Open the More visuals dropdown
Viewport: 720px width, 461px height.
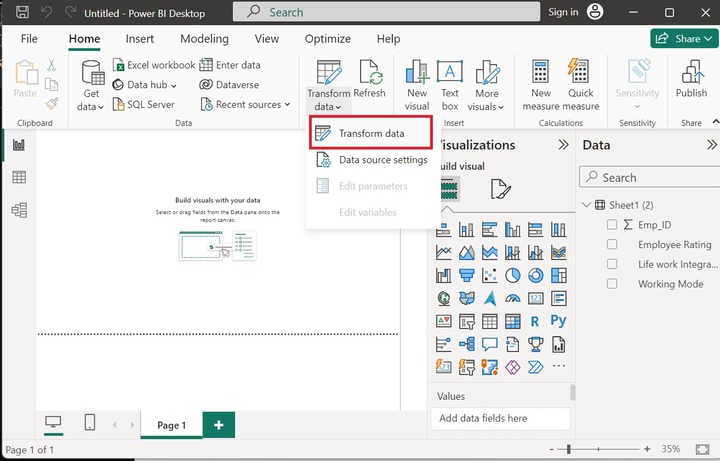(x=486, y=86)
